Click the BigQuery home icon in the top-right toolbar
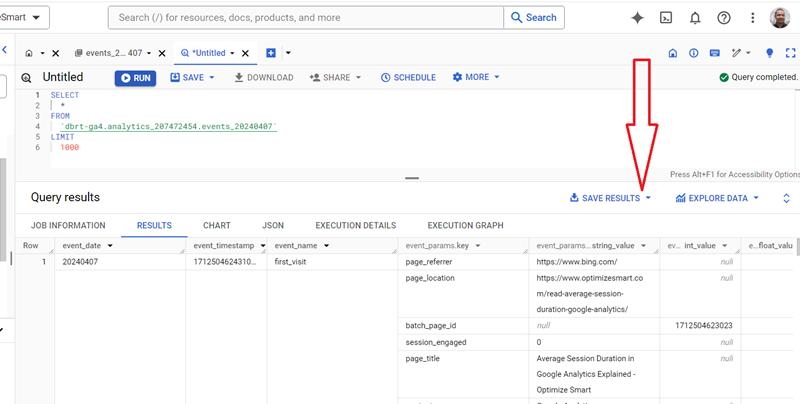This screenshot has width=800, height=404. click(672, 53)
